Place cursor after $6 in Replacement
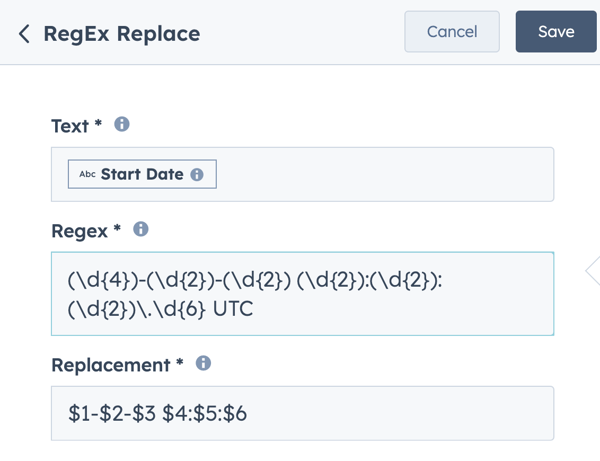The width and height of the screenshot is (600, 461). [248, 414]
